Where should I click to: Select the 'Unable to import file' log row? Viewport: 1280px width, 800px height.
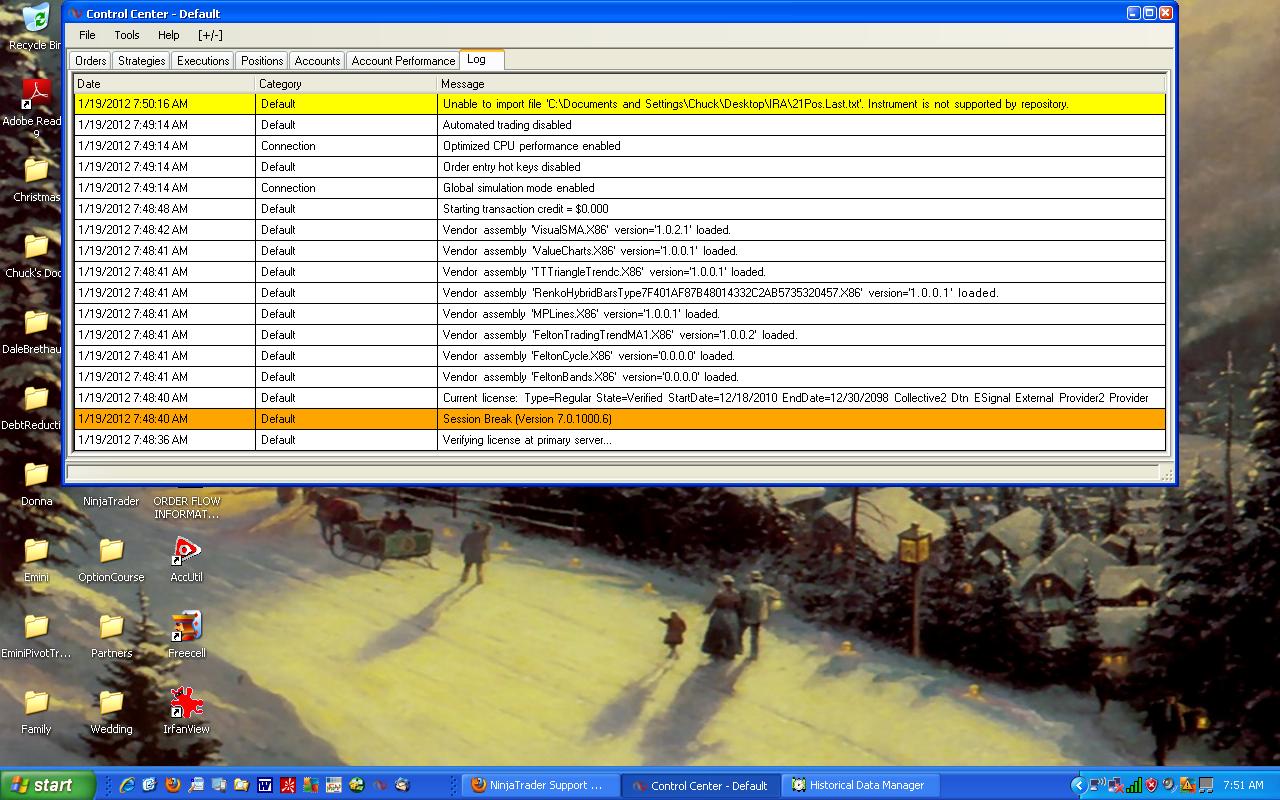pyautogui.click(x=620, y=104)
